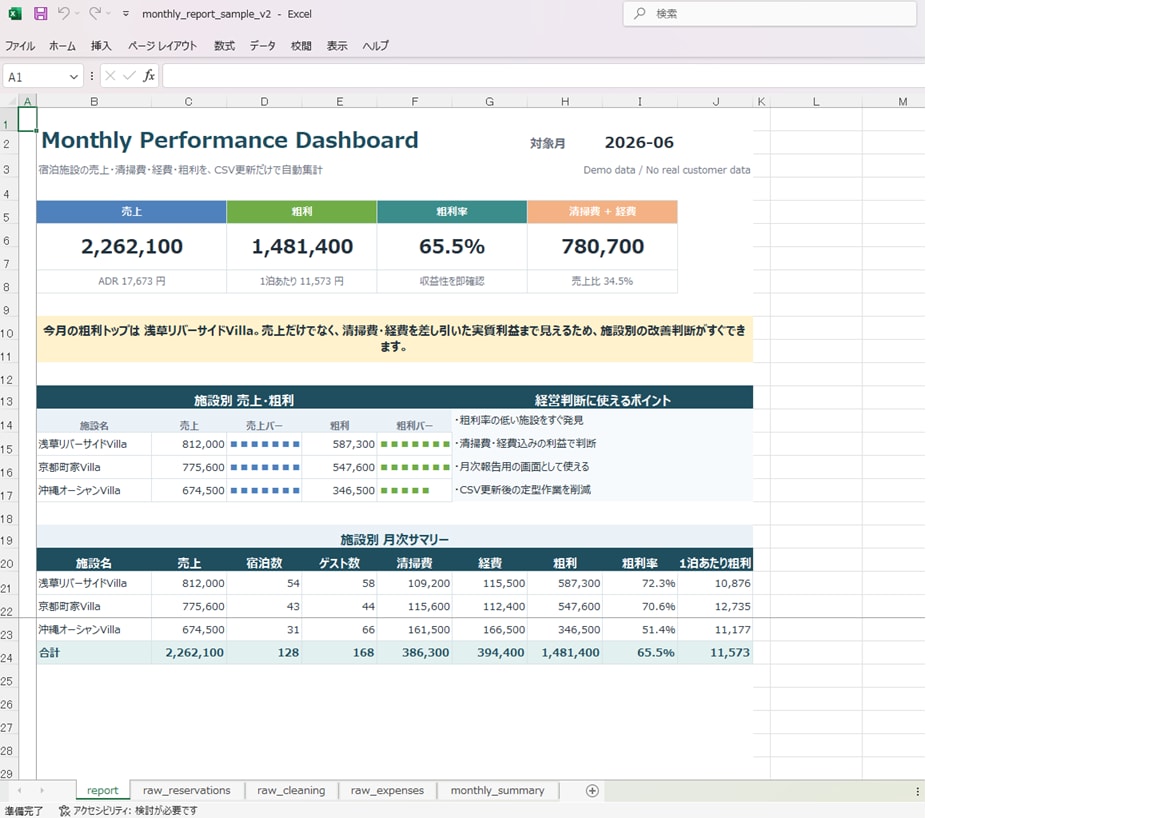This screenshot has width=1152, height=818.
Task: Click the sheet tab bar options dots
Action: pos(917,791)
